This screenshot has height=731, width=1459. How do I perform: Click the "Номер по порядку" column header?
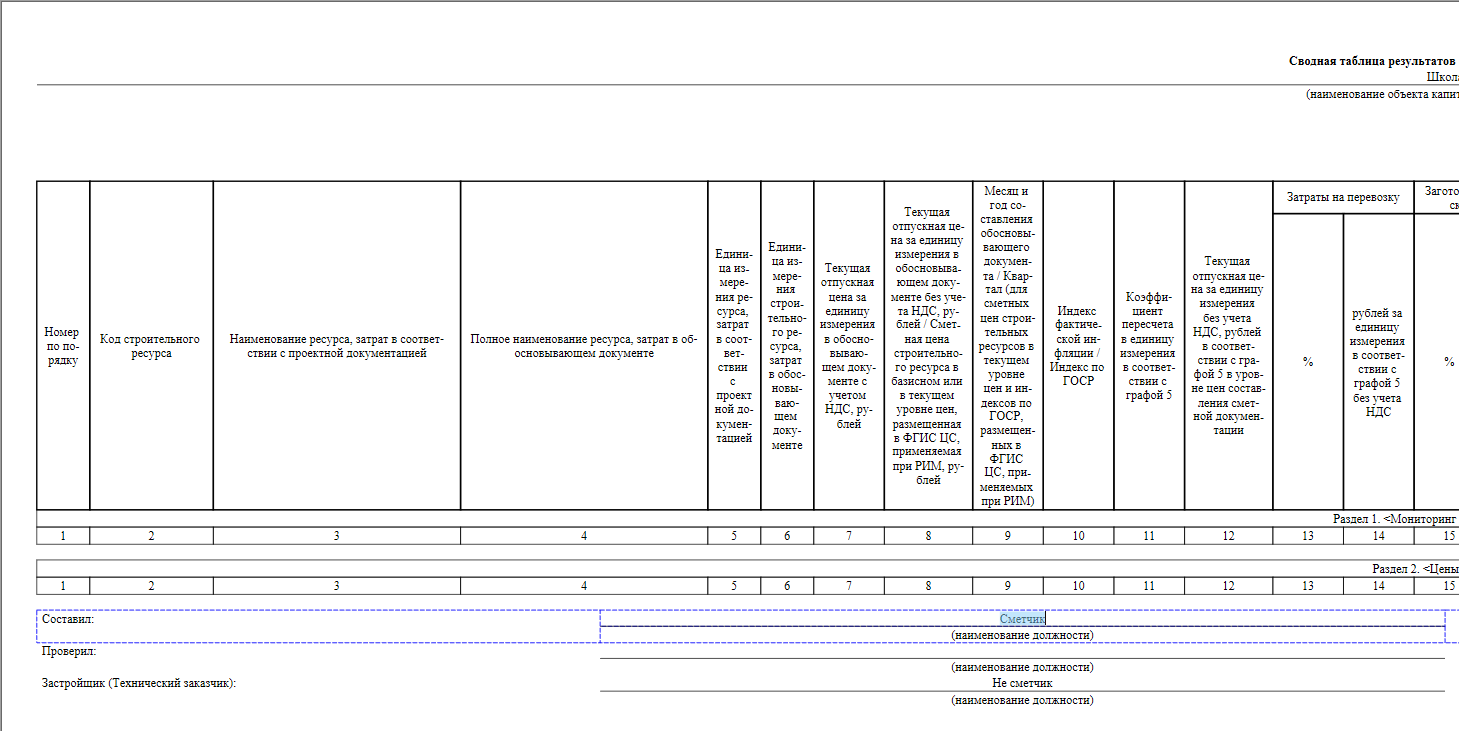tap(63, 346)
